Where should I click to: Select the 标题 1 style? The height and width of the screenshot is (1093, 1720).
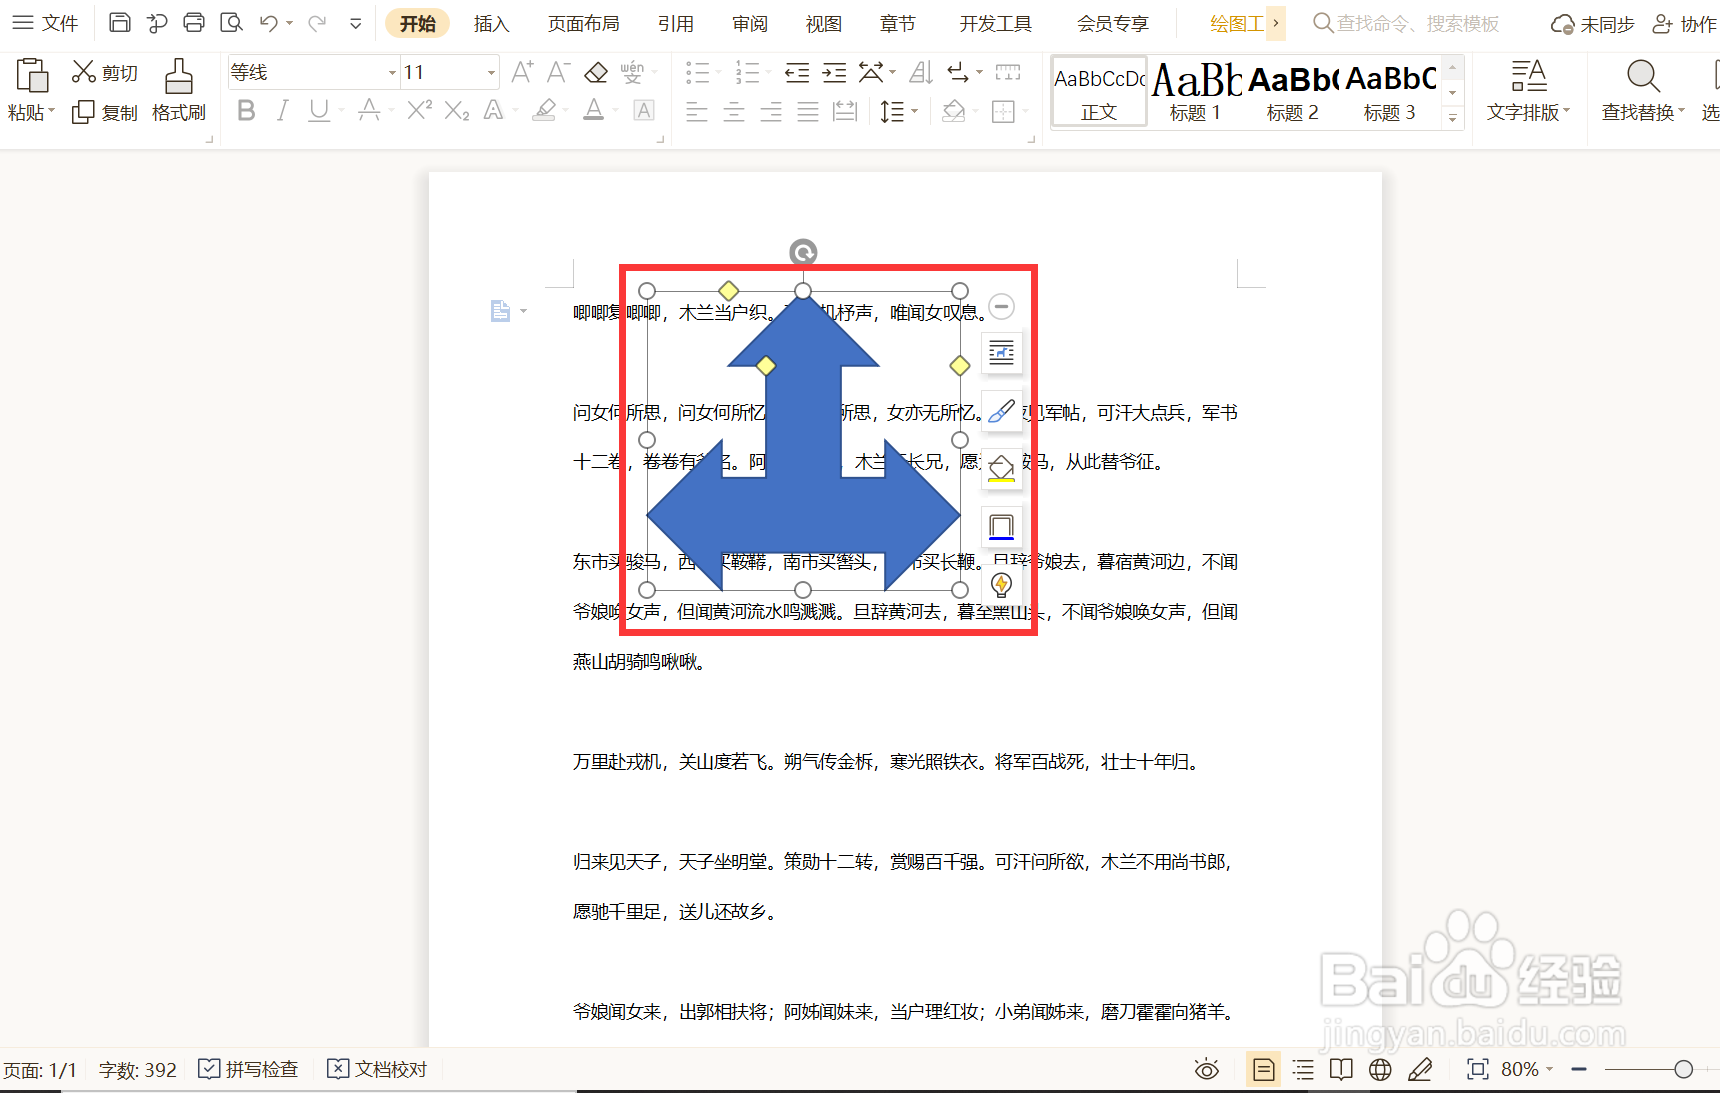[x=1196, y=92]
